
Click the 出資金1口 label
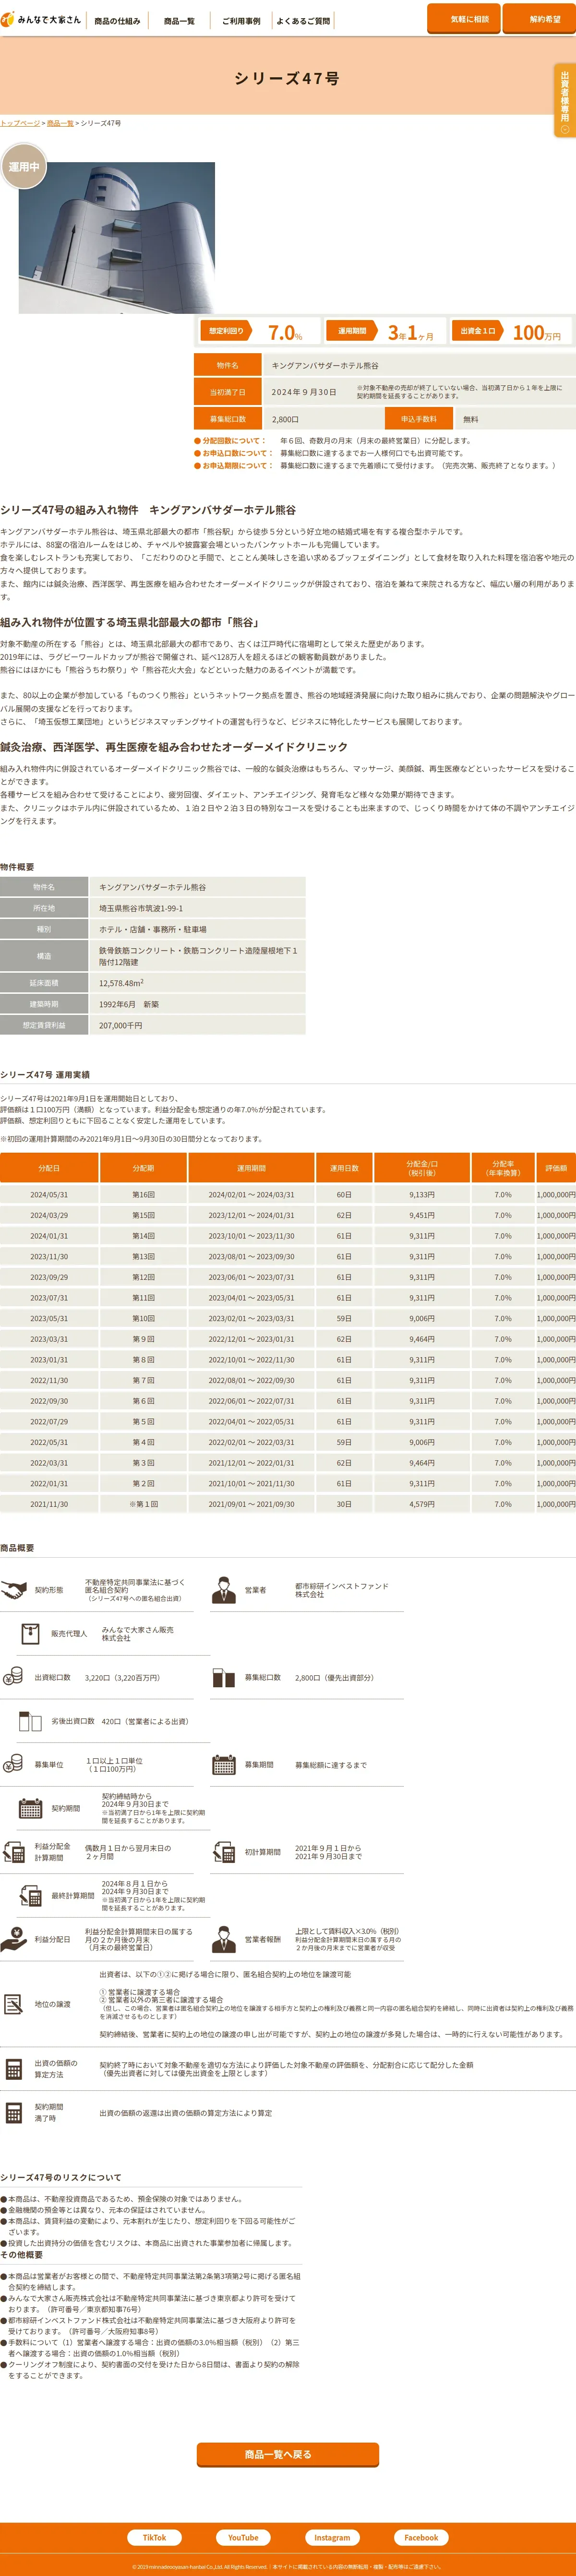click(478, 331)
